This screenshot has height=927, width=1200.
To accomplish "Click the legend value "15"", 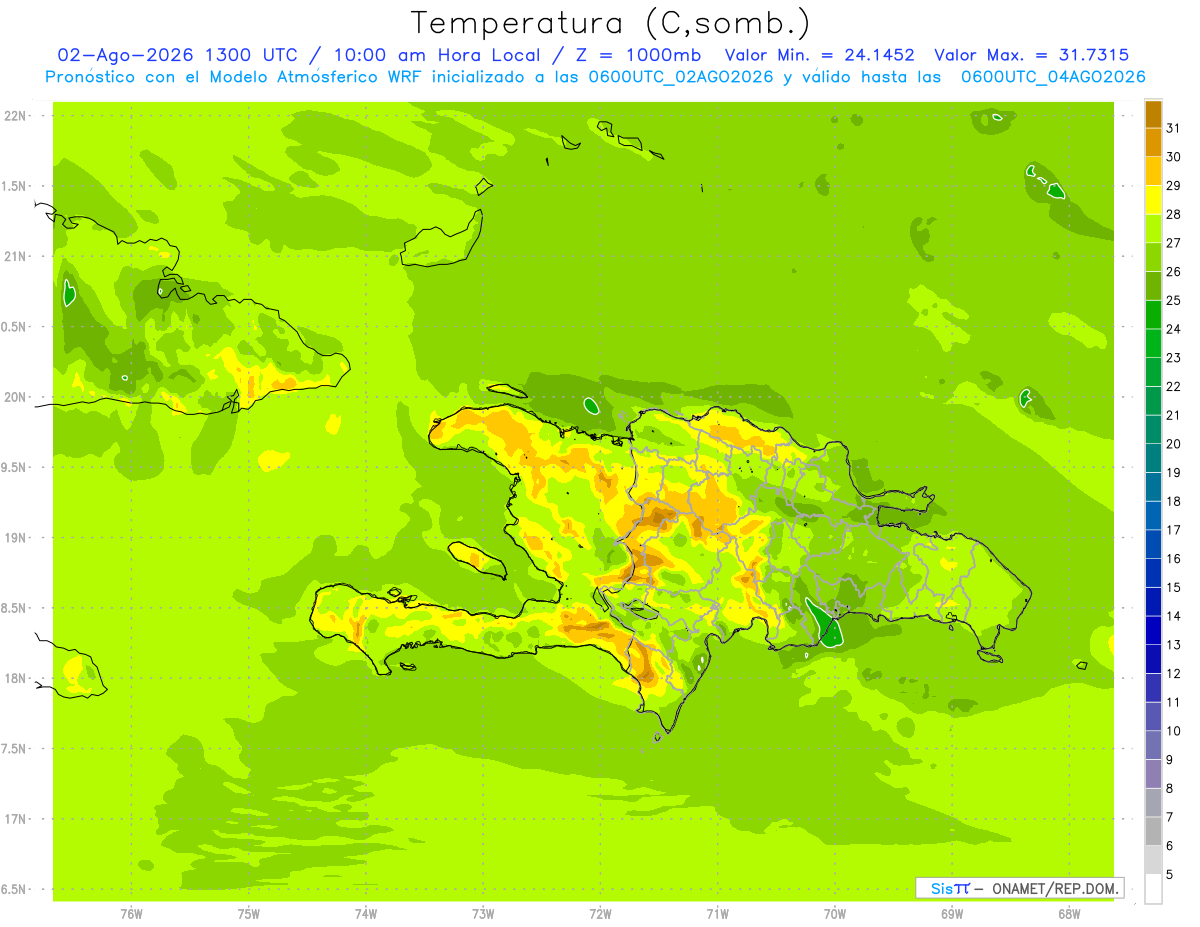I will (x=1172, y=587).
